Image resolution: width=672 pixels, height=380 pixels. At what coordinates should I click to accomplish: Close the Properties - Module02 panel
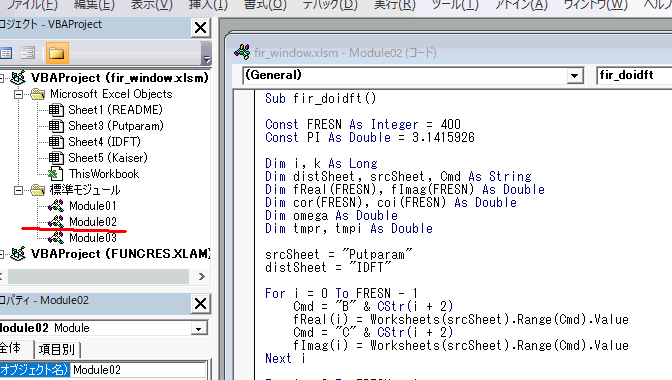pyautogui.click(x=201, y=304)
